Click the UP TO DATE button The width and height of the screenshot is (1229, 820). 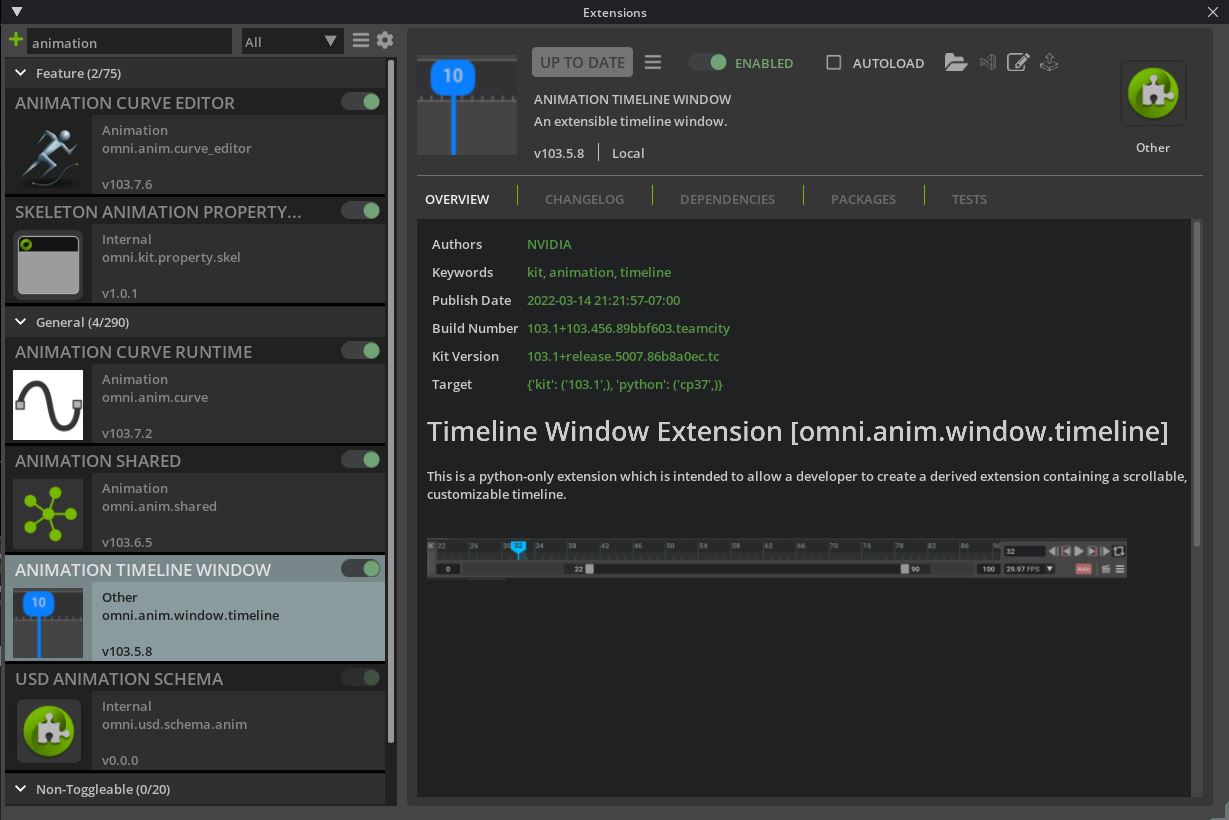coord(582,62)
